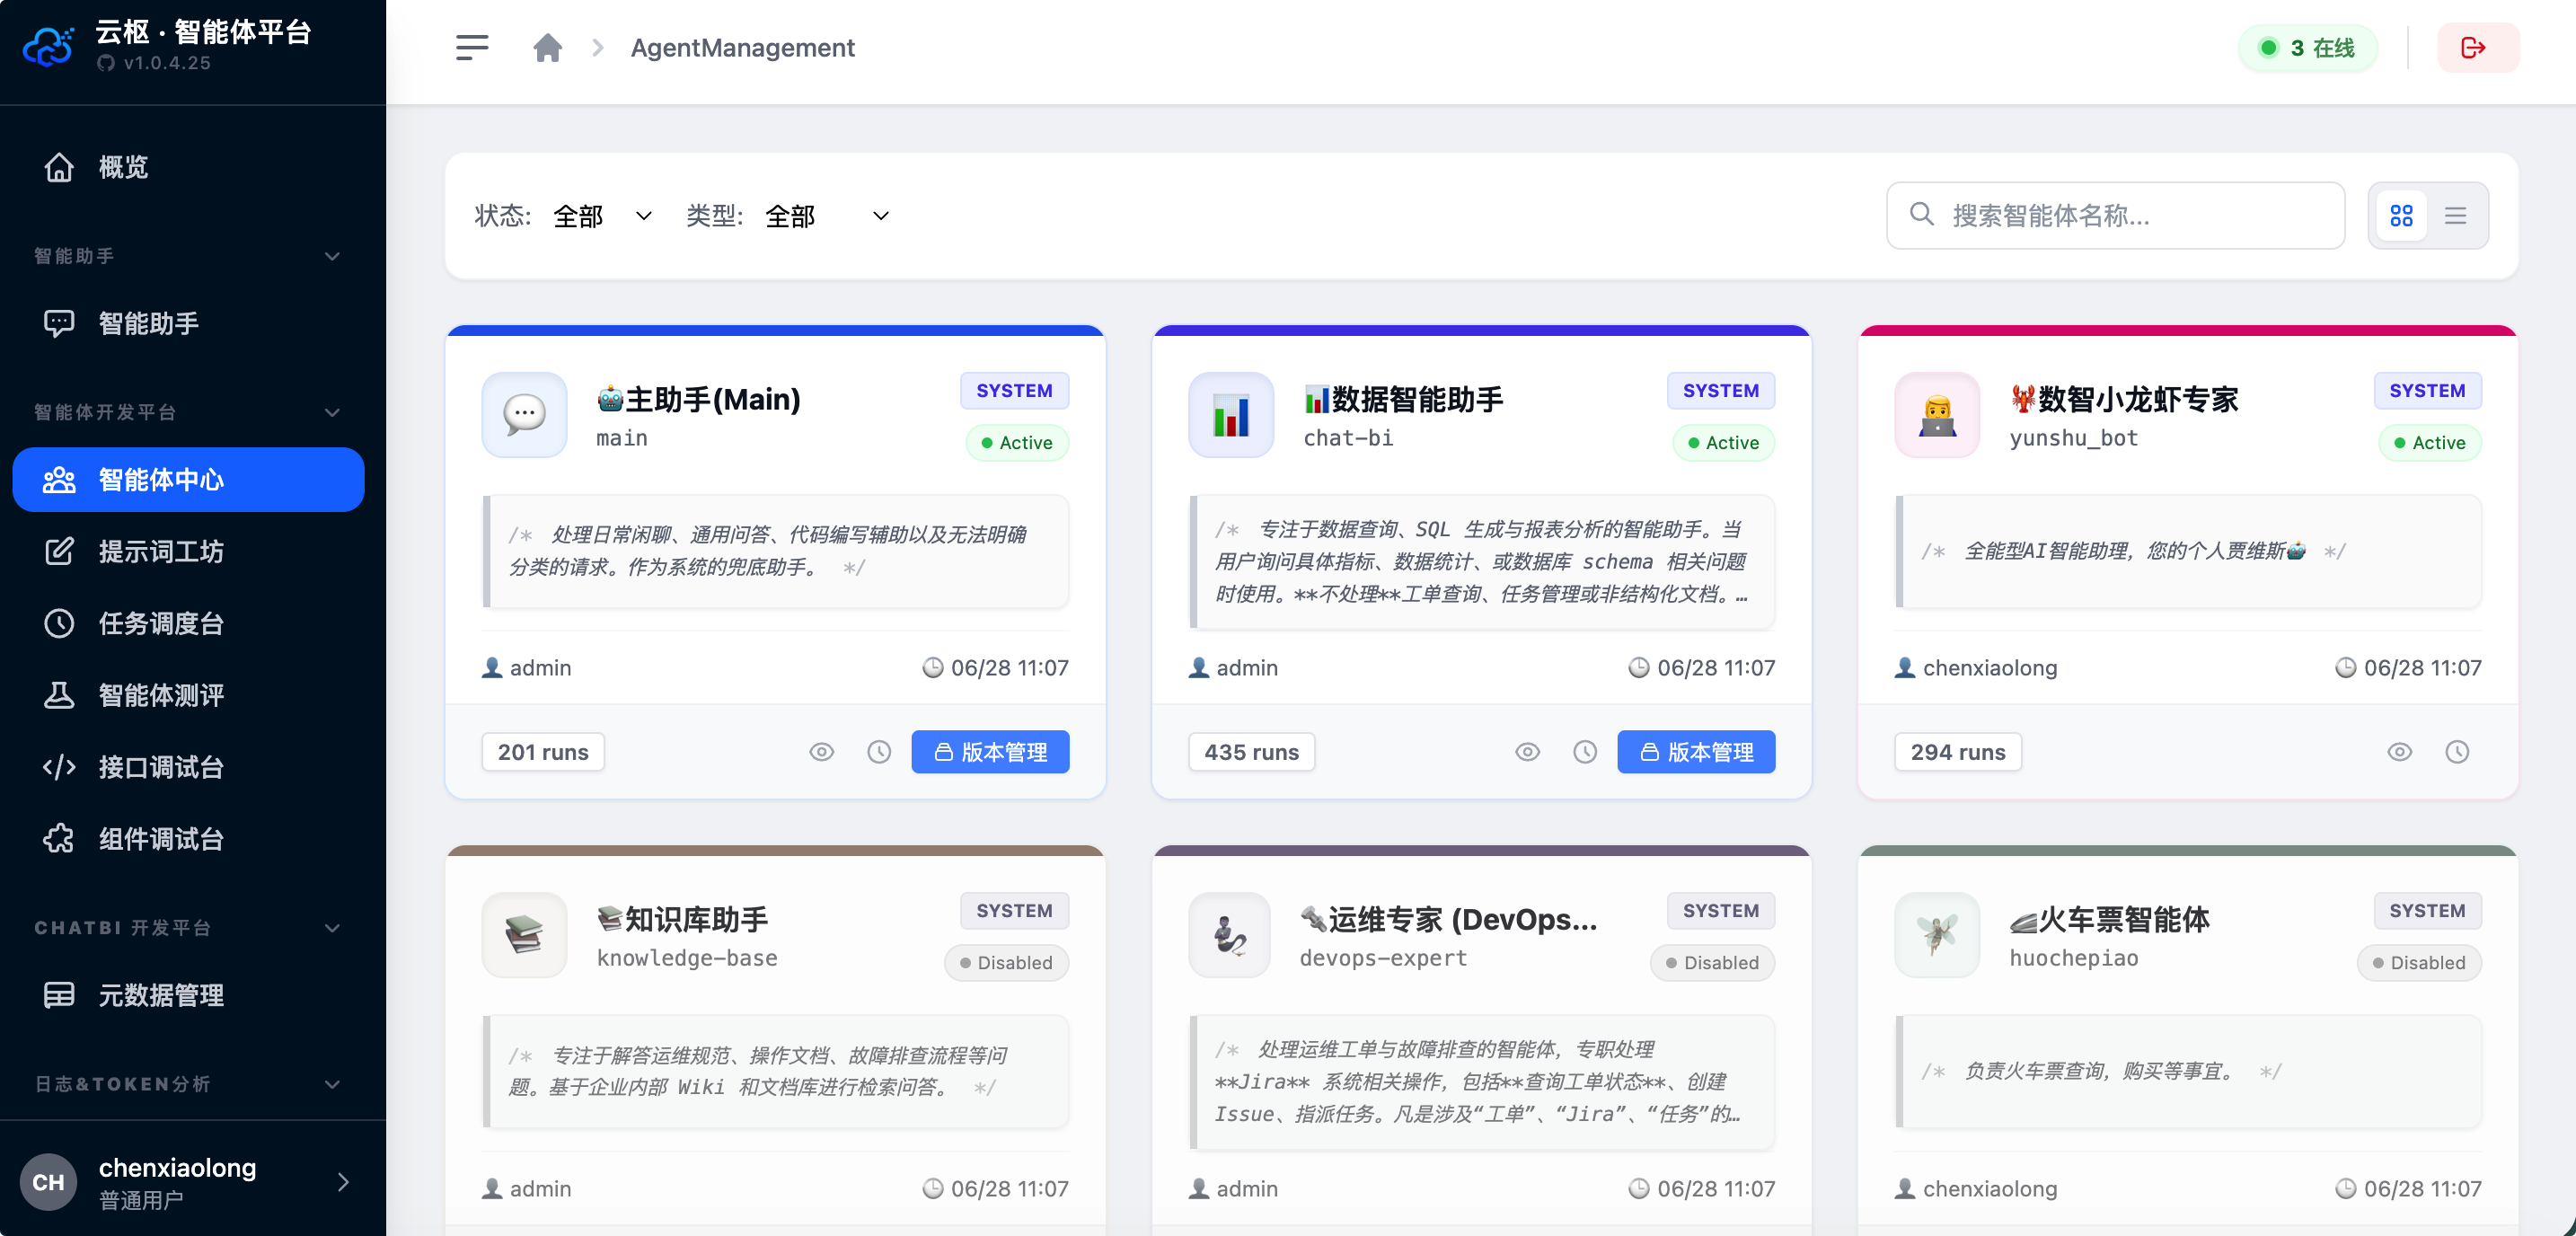Click the 数智小龙虾专家 card title
The height and width of the screenshot is (1236, 2576).
pos(2124,399)
